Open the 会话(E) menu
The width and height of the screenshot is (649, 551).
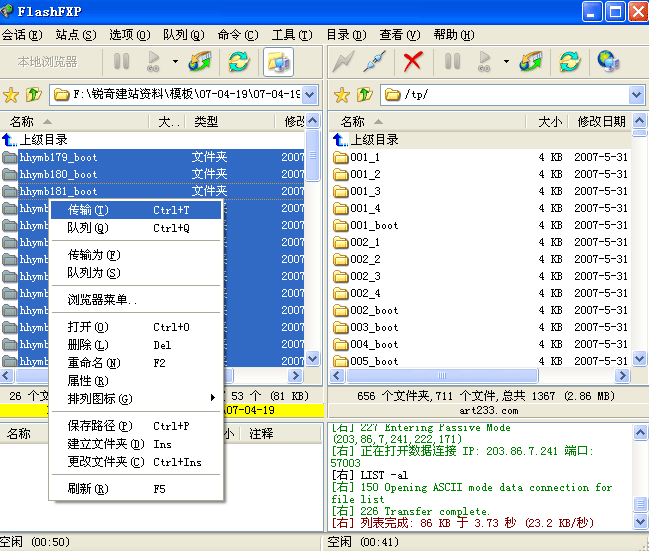[22, 35]
